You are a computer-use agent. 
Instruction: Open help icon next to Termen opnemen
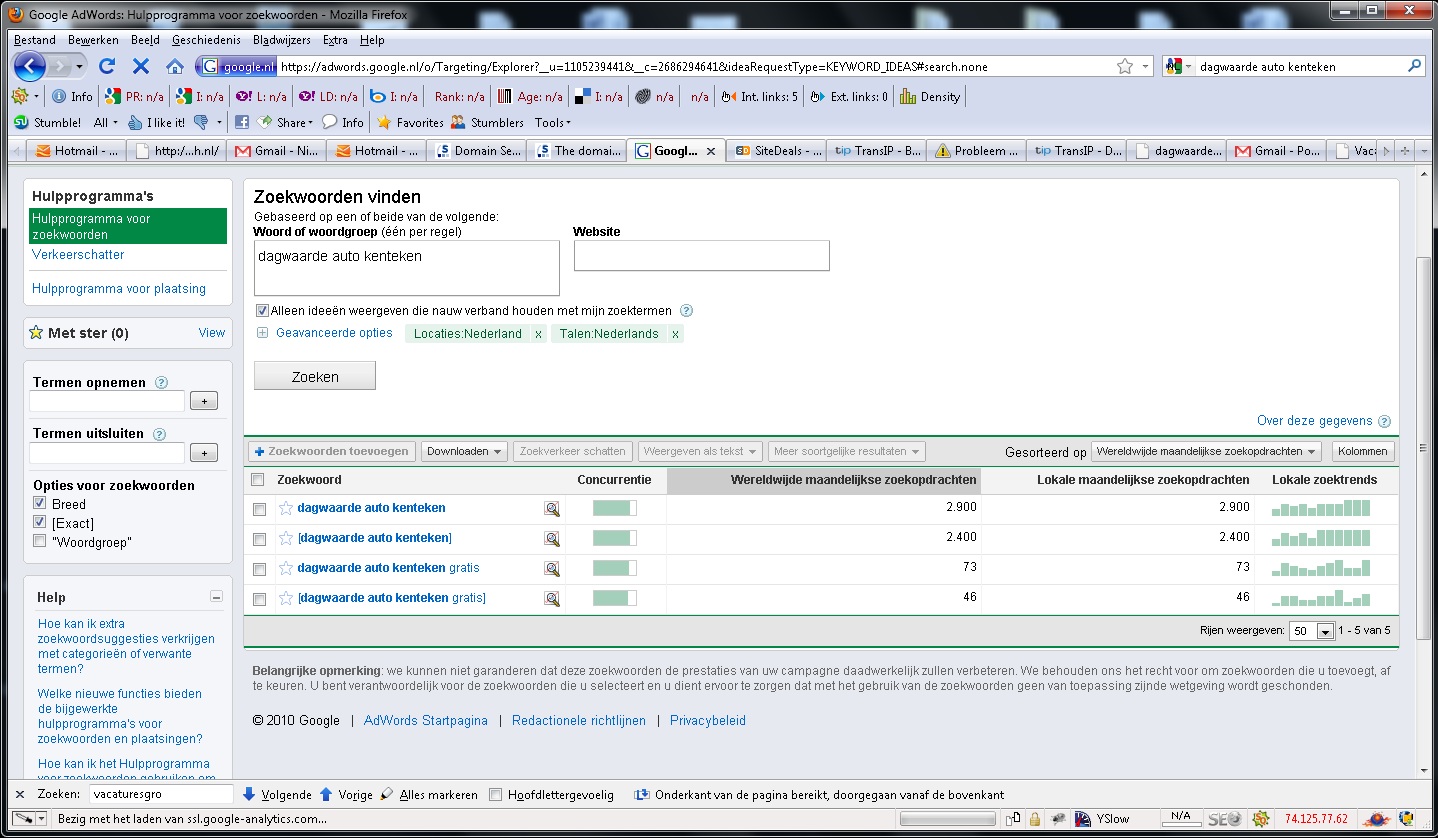pos(162,383)
